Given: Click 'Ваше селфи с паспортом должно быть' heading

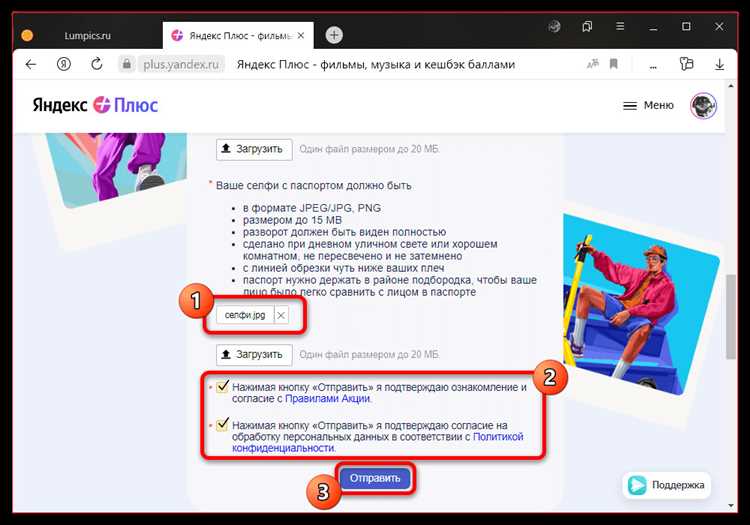Looking at the screenshot, I should [x=313, y=186].
